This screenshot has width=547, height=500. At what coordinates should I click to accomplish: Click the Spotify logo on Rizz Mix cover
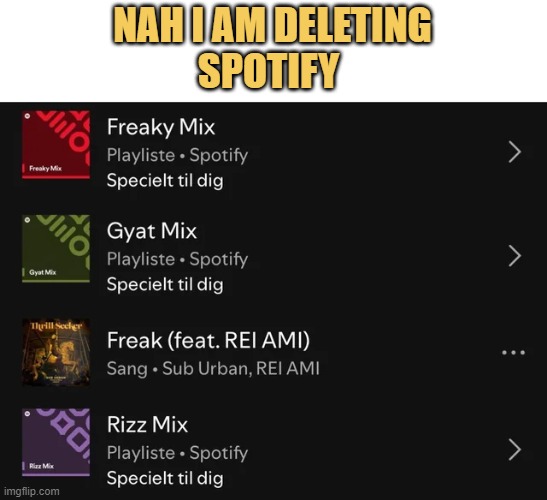pos(27,414)
